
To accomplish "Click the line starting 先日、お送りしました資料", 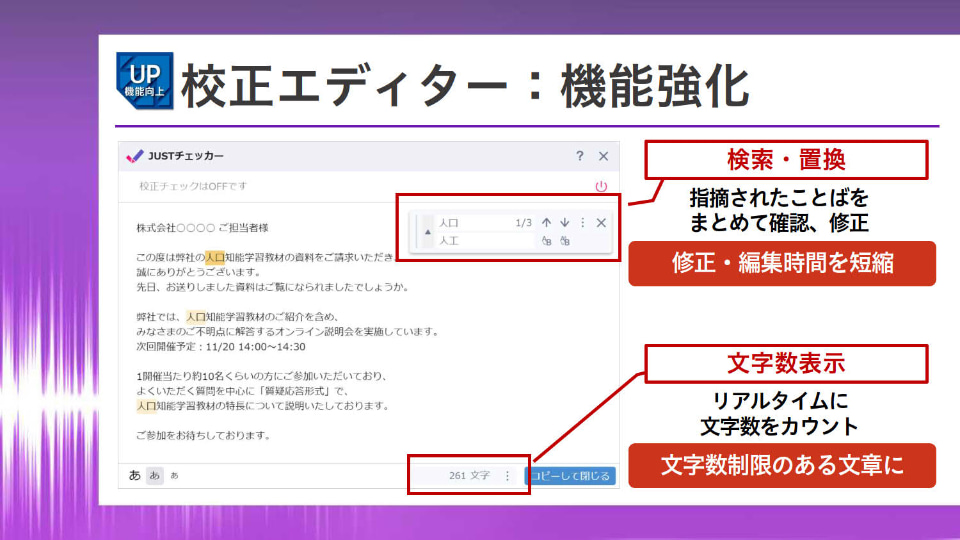I will click(x=272, y=287).
